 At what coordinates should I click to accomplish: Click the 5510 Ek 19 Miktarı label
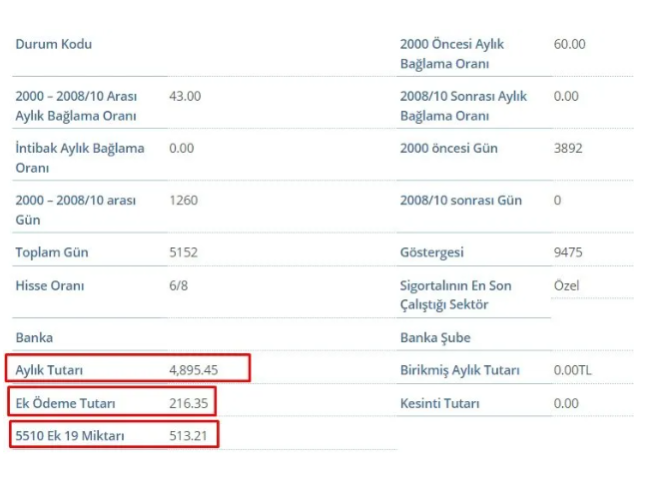tap(70, 436)
